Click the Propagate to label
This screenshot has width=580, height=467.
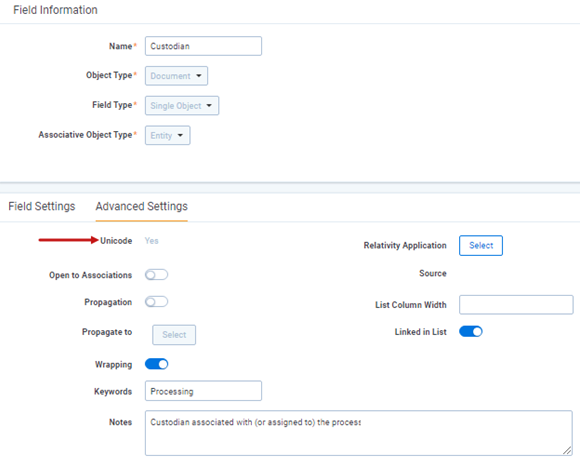107,332
